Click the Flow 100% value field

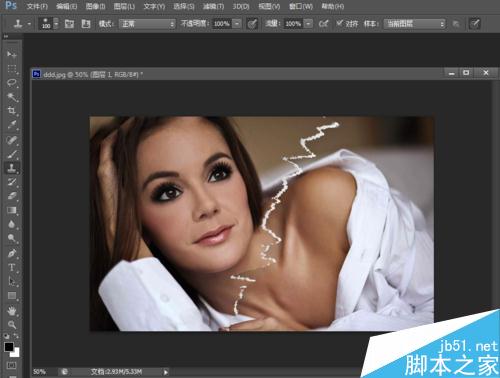294,24
